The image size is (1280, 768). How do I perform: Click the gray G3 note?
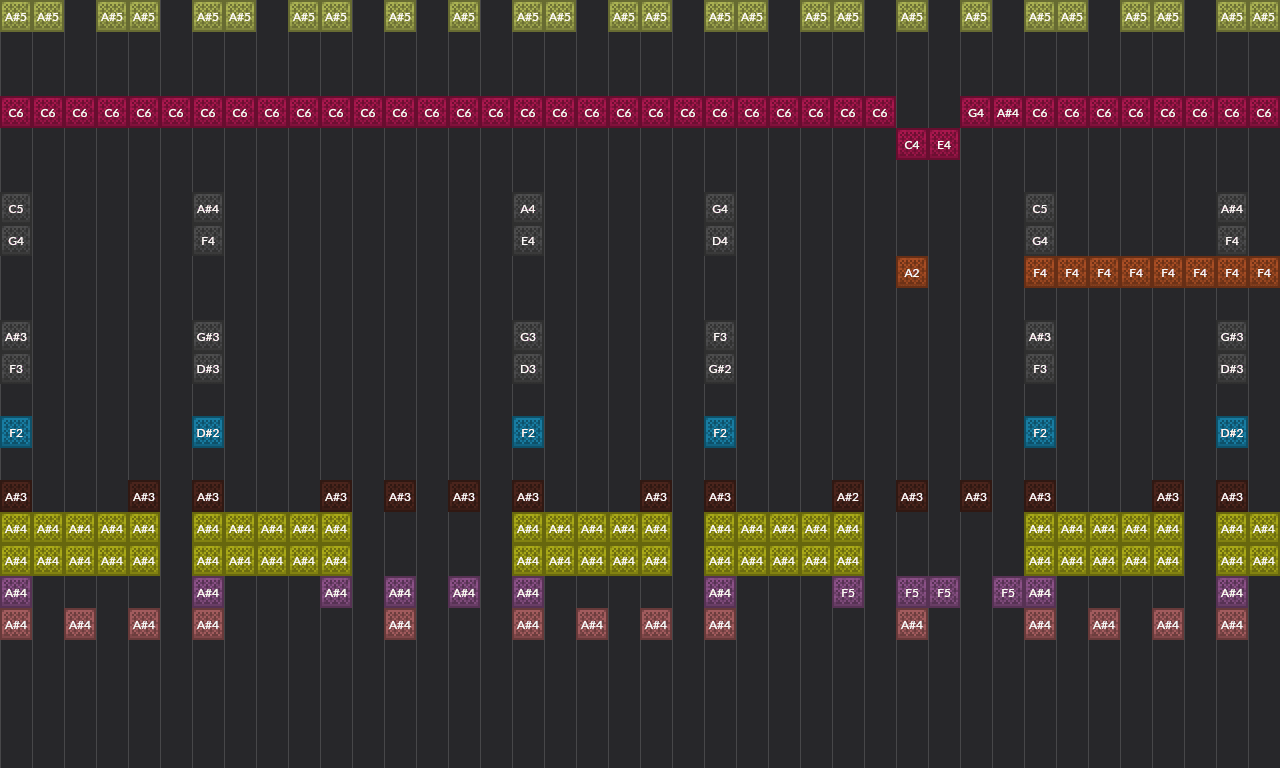[x=527, y=336]
